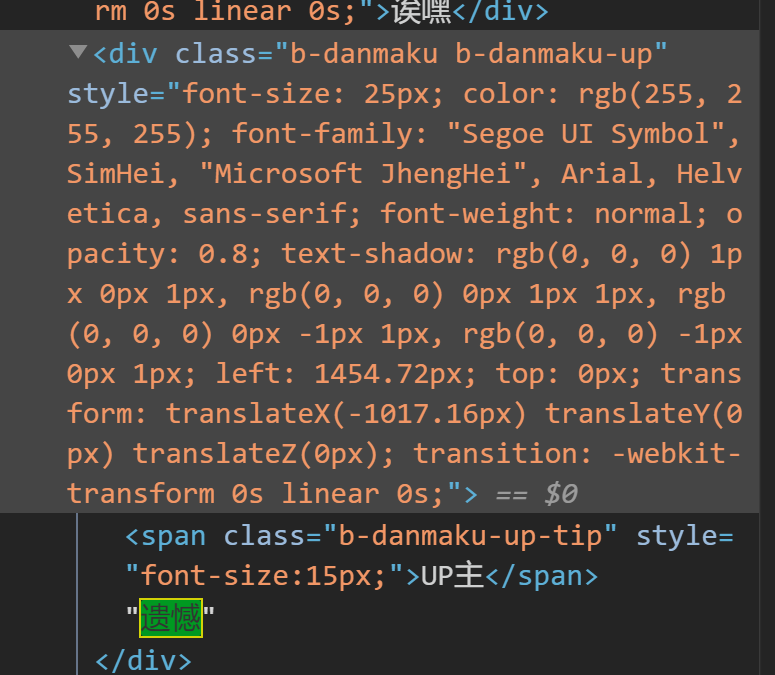Collapse the b-danmaku-up div node
Screen dimensions: 775x675
pyautogui.click(x=78, y=51)
